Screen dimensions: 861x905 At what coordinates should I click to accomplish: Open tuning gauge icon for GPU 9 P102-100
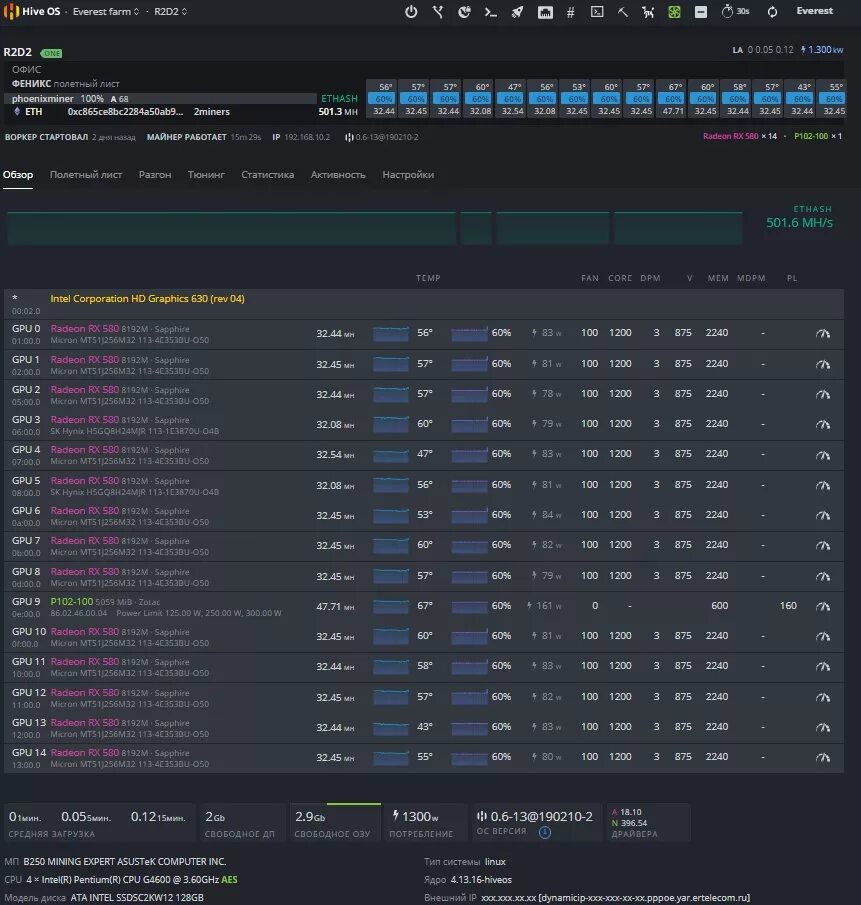tap(823, 607)
